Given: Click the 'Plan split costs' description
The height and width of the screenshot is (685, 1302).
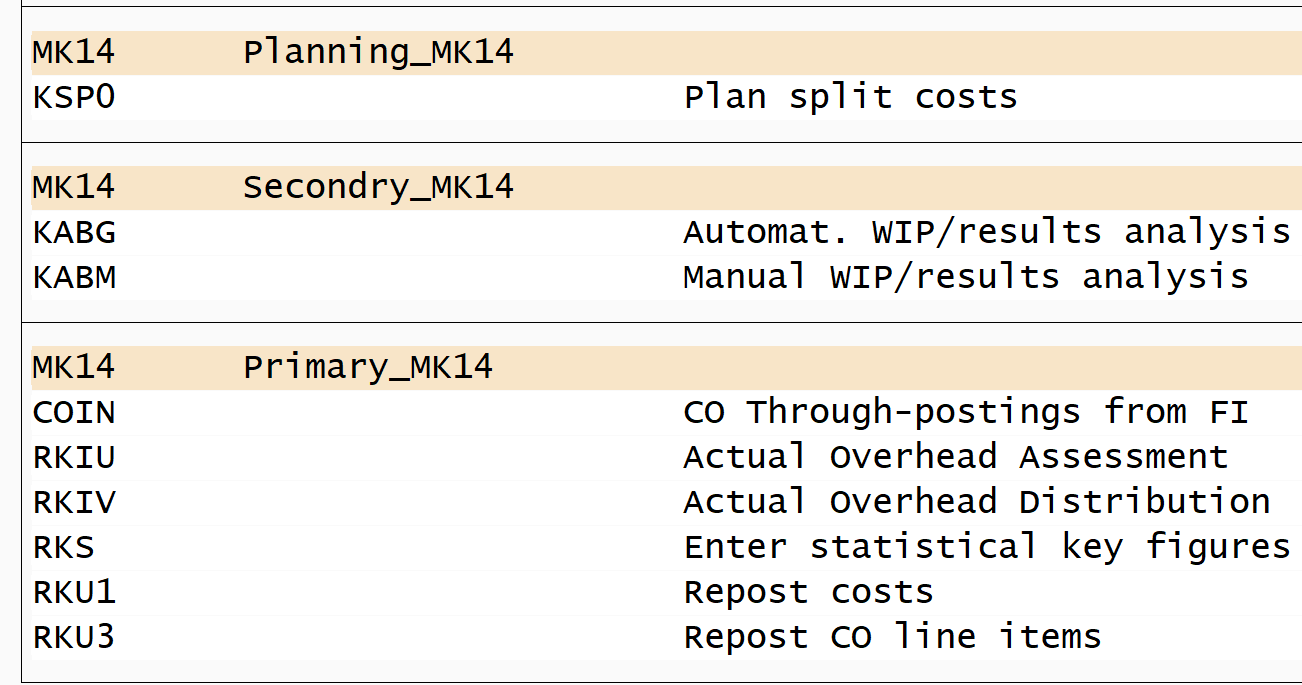Looking at the screenshot, I should pos(850,98).
